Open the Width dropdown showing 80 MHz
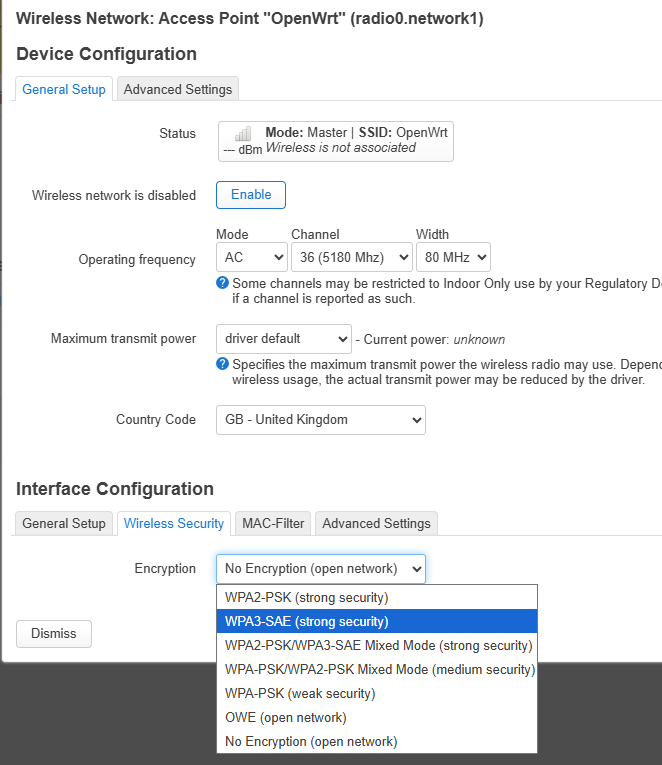The image size is (662, 765). point(453,257)
